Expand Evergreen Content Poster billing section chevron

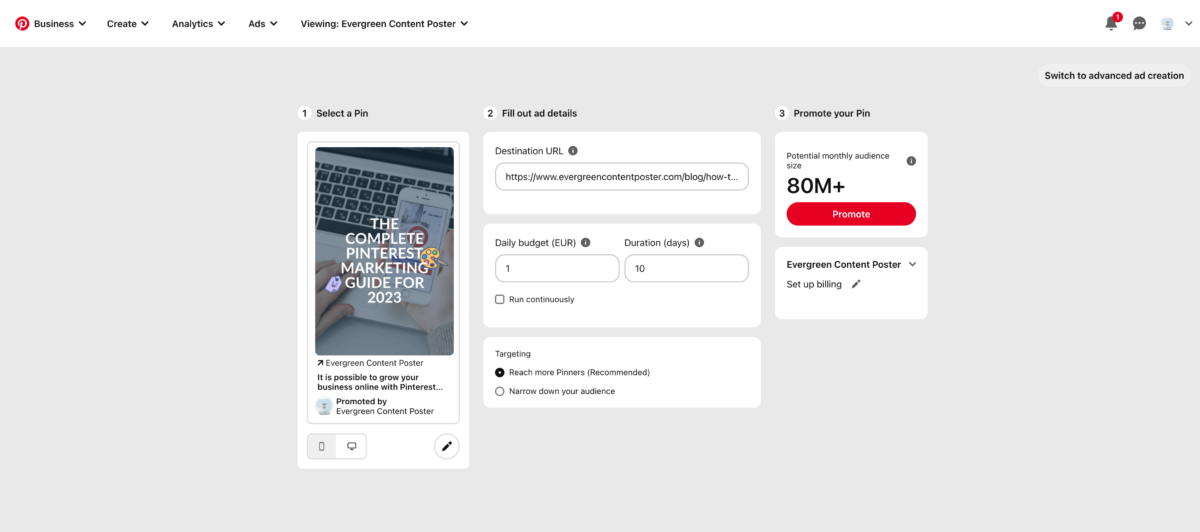coord(912,265)
